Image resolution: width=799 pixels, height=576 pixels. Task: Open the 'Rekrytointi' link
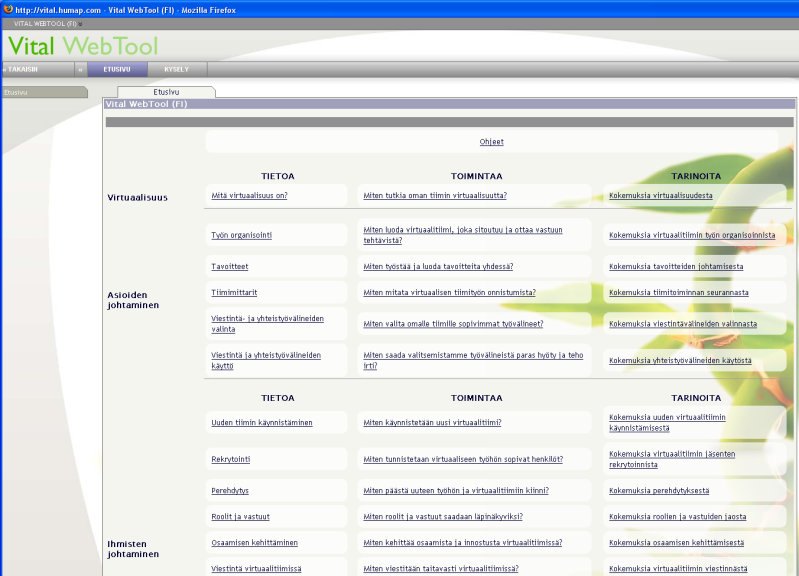click(x=230, y=459)
